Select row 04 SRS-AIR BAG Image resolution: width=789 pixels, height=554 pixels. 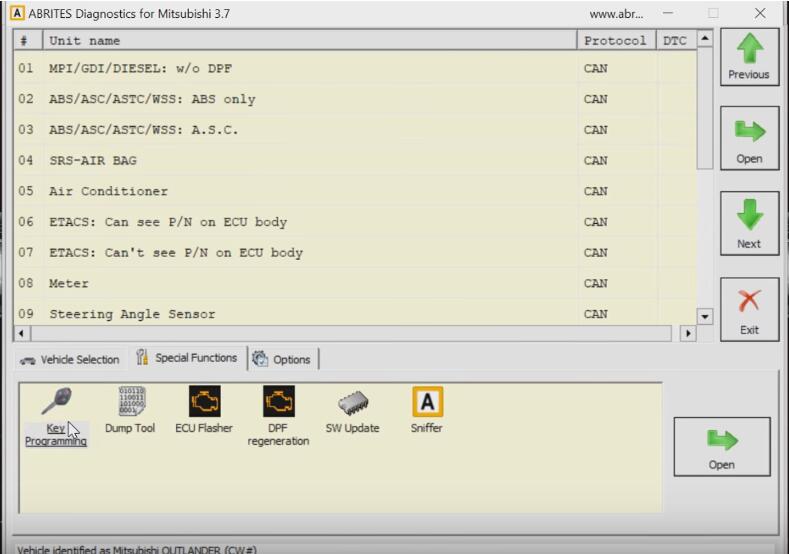click(x=355, y=161)
